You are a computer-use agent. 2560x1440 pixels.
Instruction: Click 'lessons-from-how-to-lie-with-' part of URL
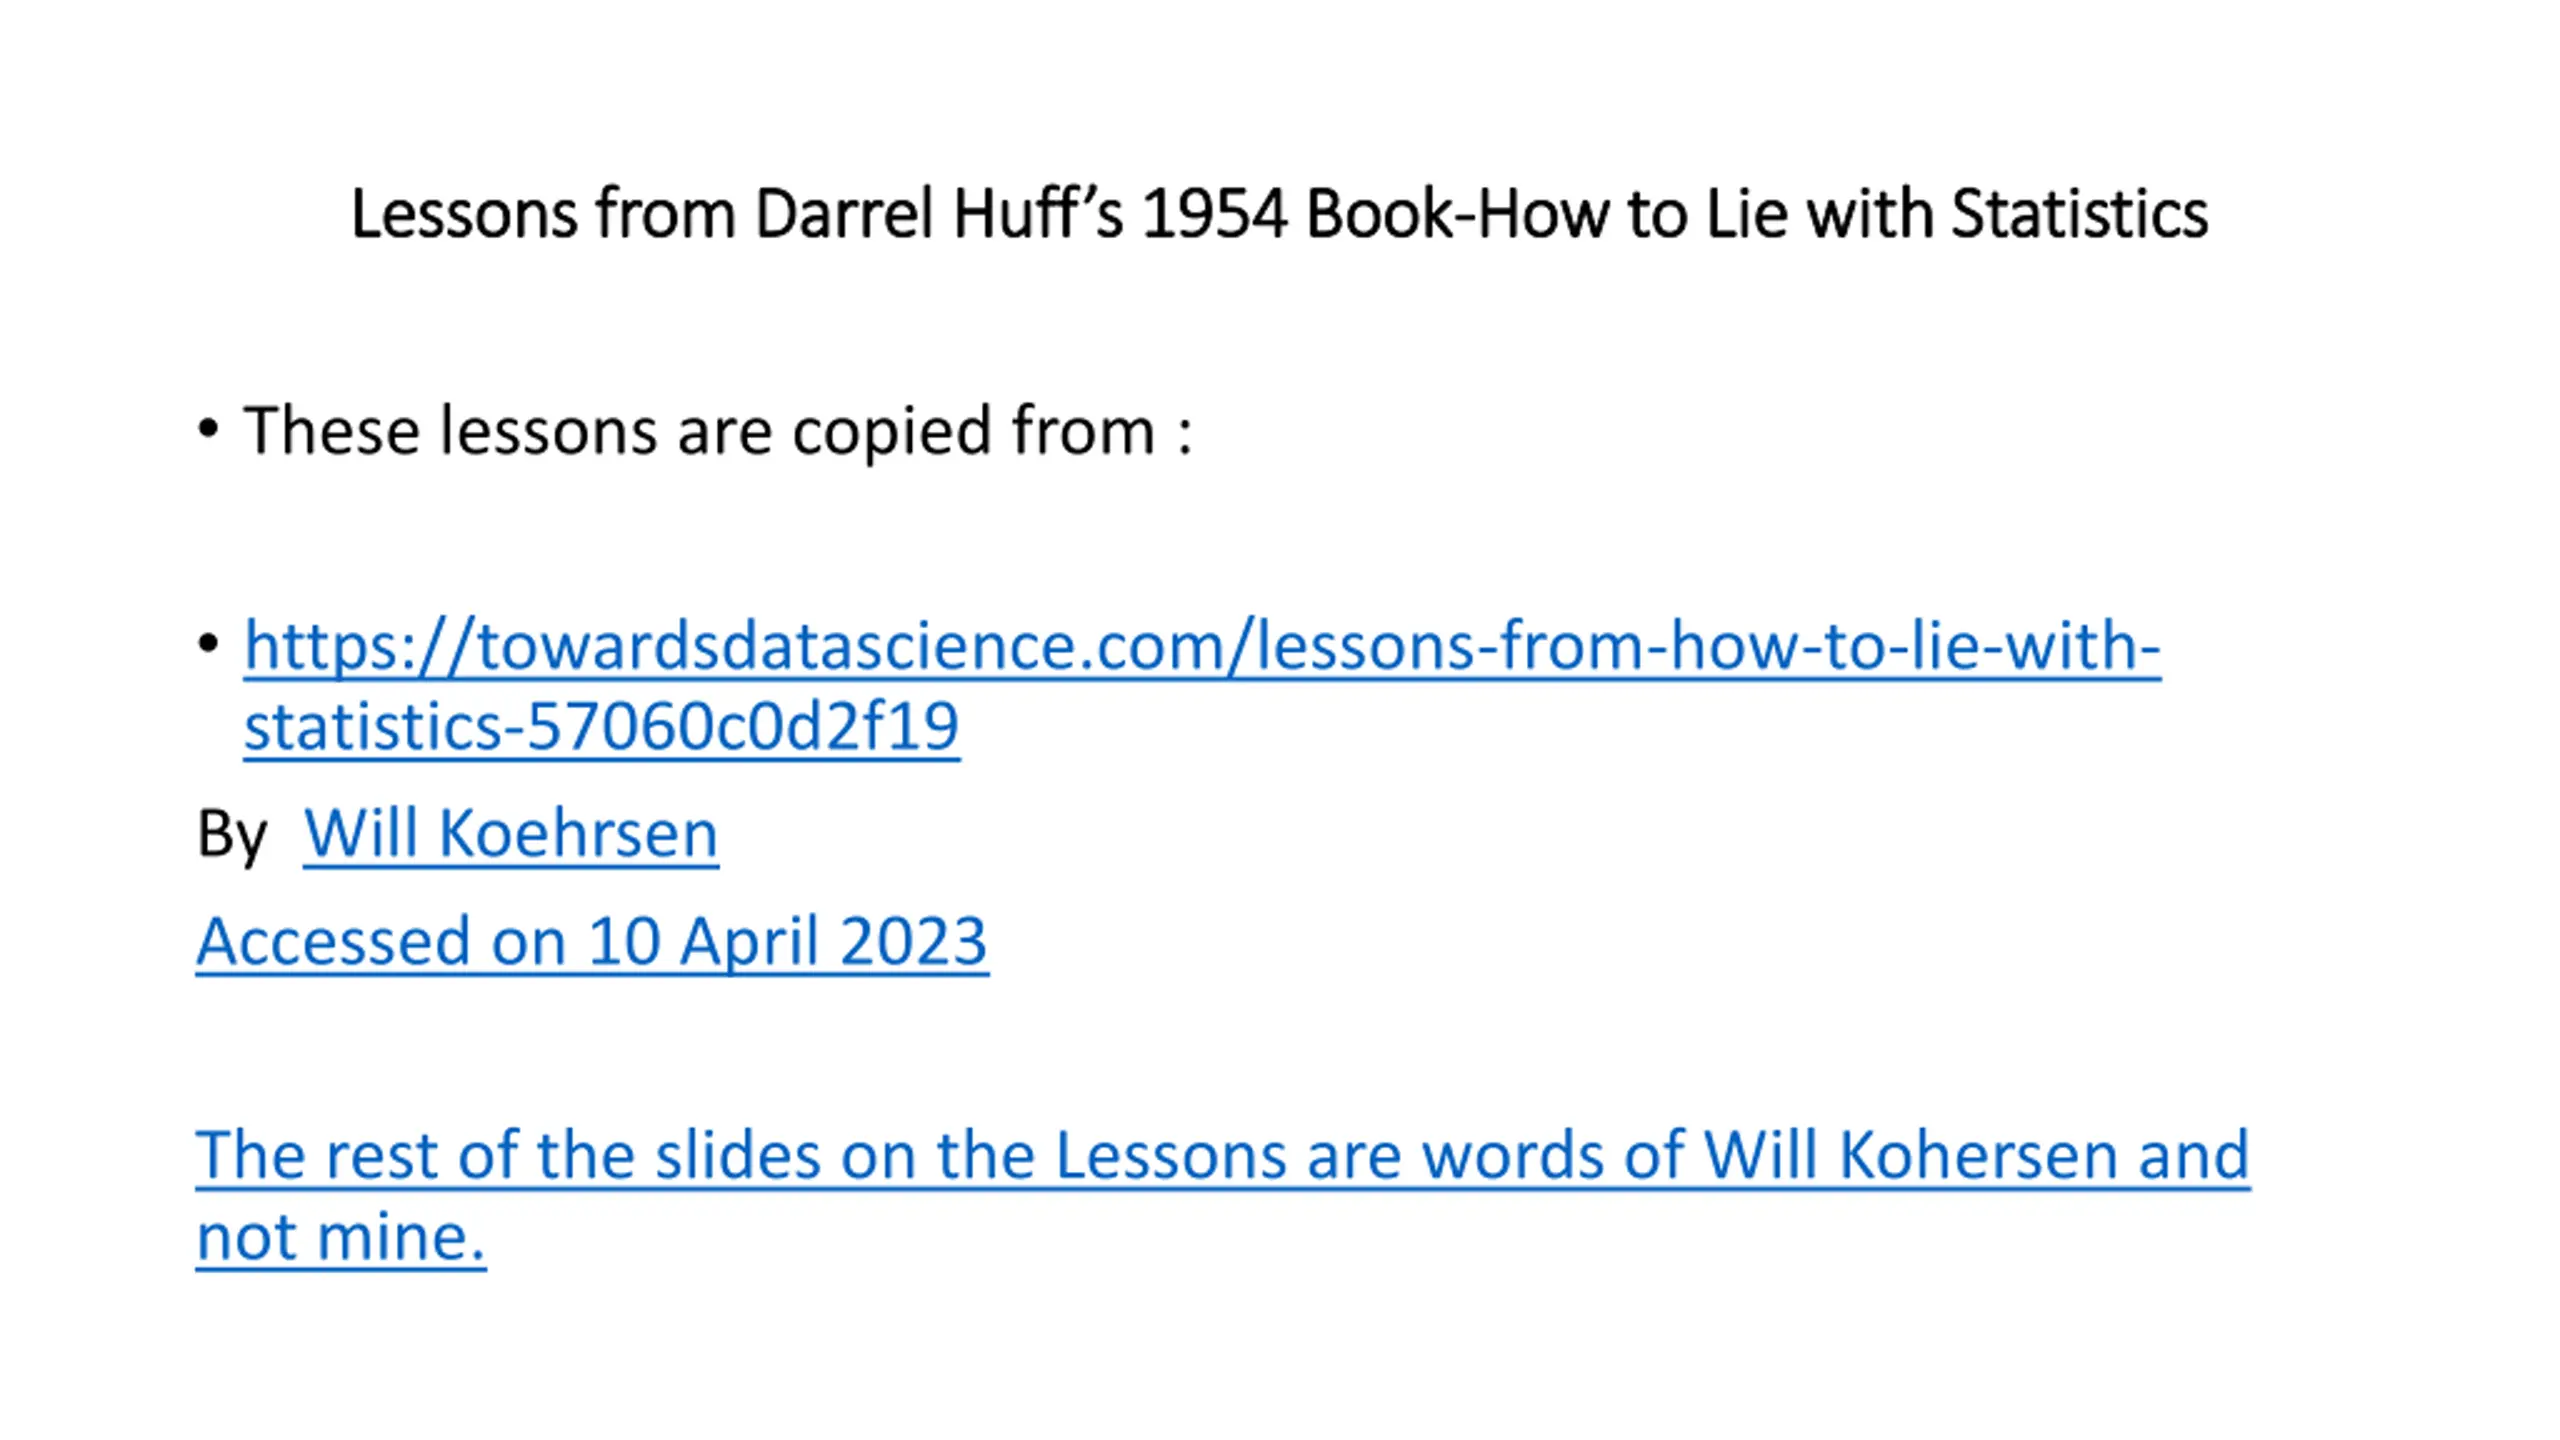tap(1708, 645)
